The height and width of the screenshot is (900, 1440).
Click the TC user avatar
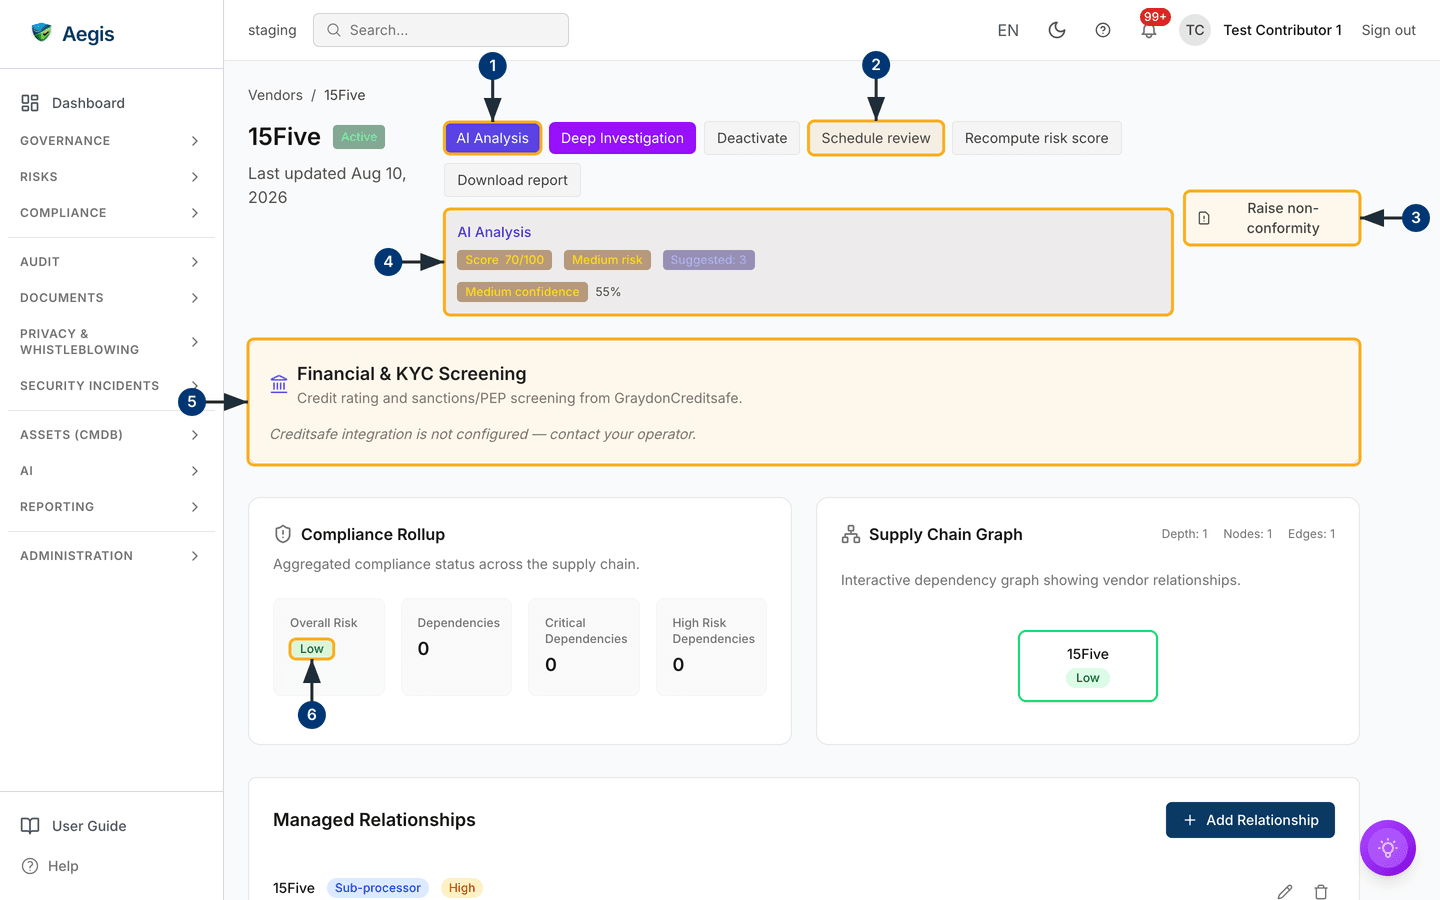1195,30
